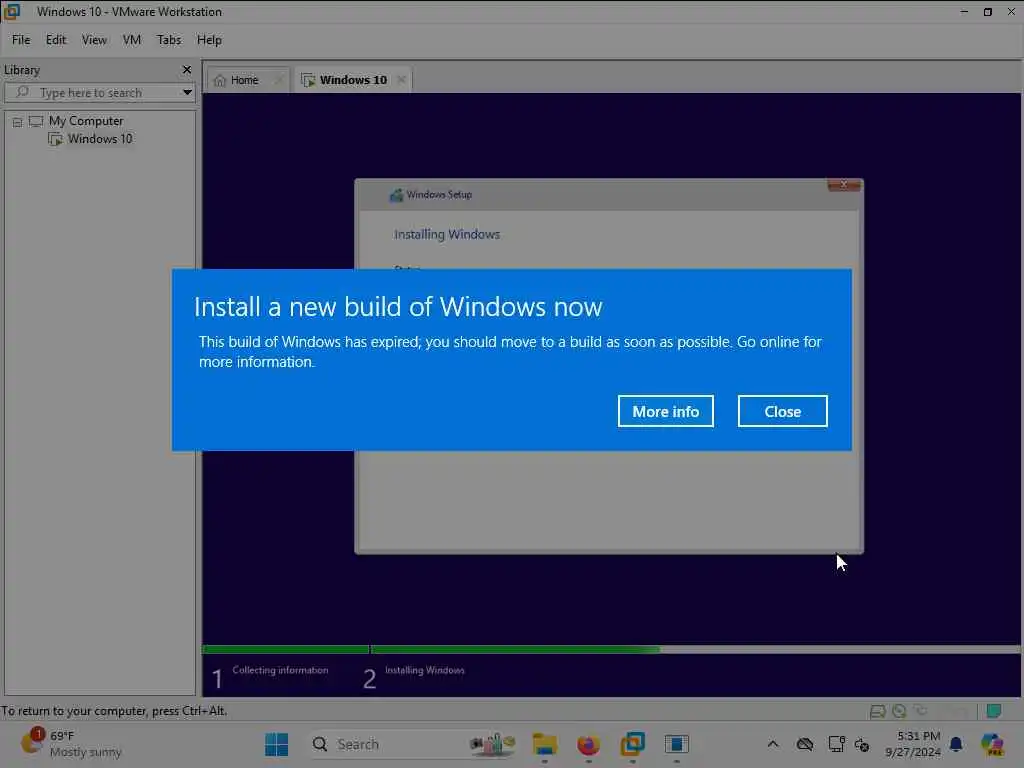Close the Library panel

coord(187,69)
